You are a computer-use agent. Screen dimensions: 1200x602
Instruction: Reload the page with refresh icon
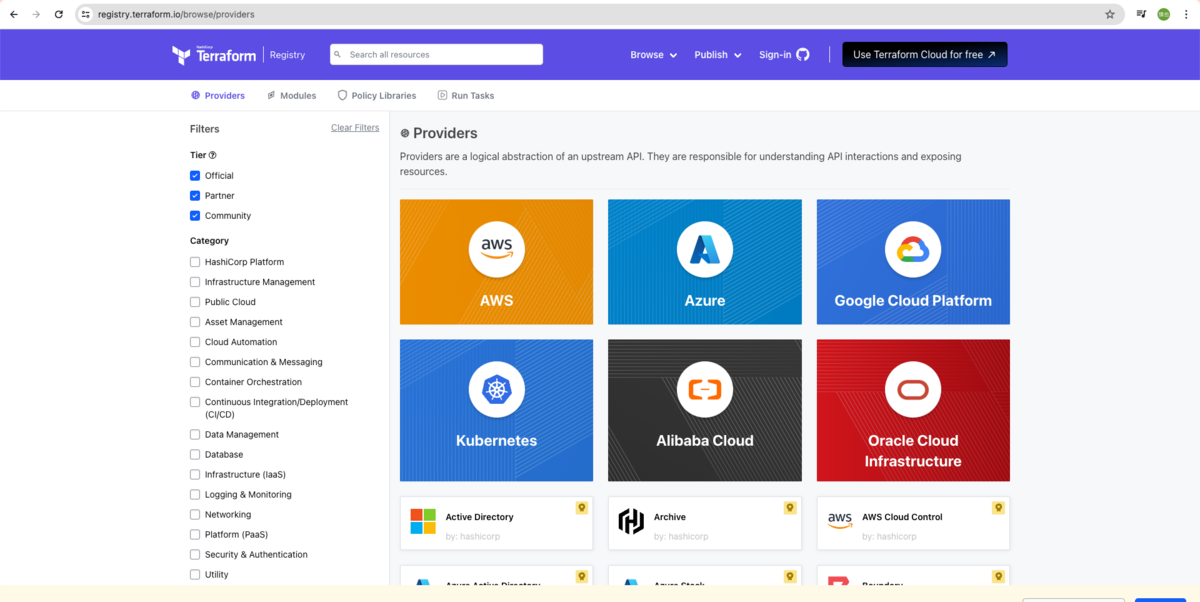[59, 15]
